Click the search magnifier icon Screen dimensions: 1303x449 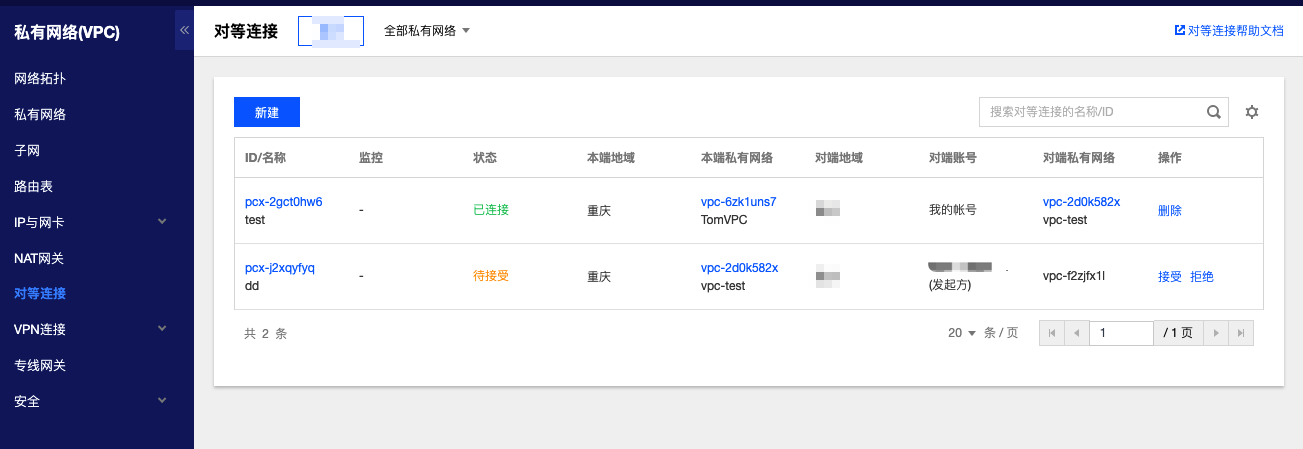pos(1213,112)
